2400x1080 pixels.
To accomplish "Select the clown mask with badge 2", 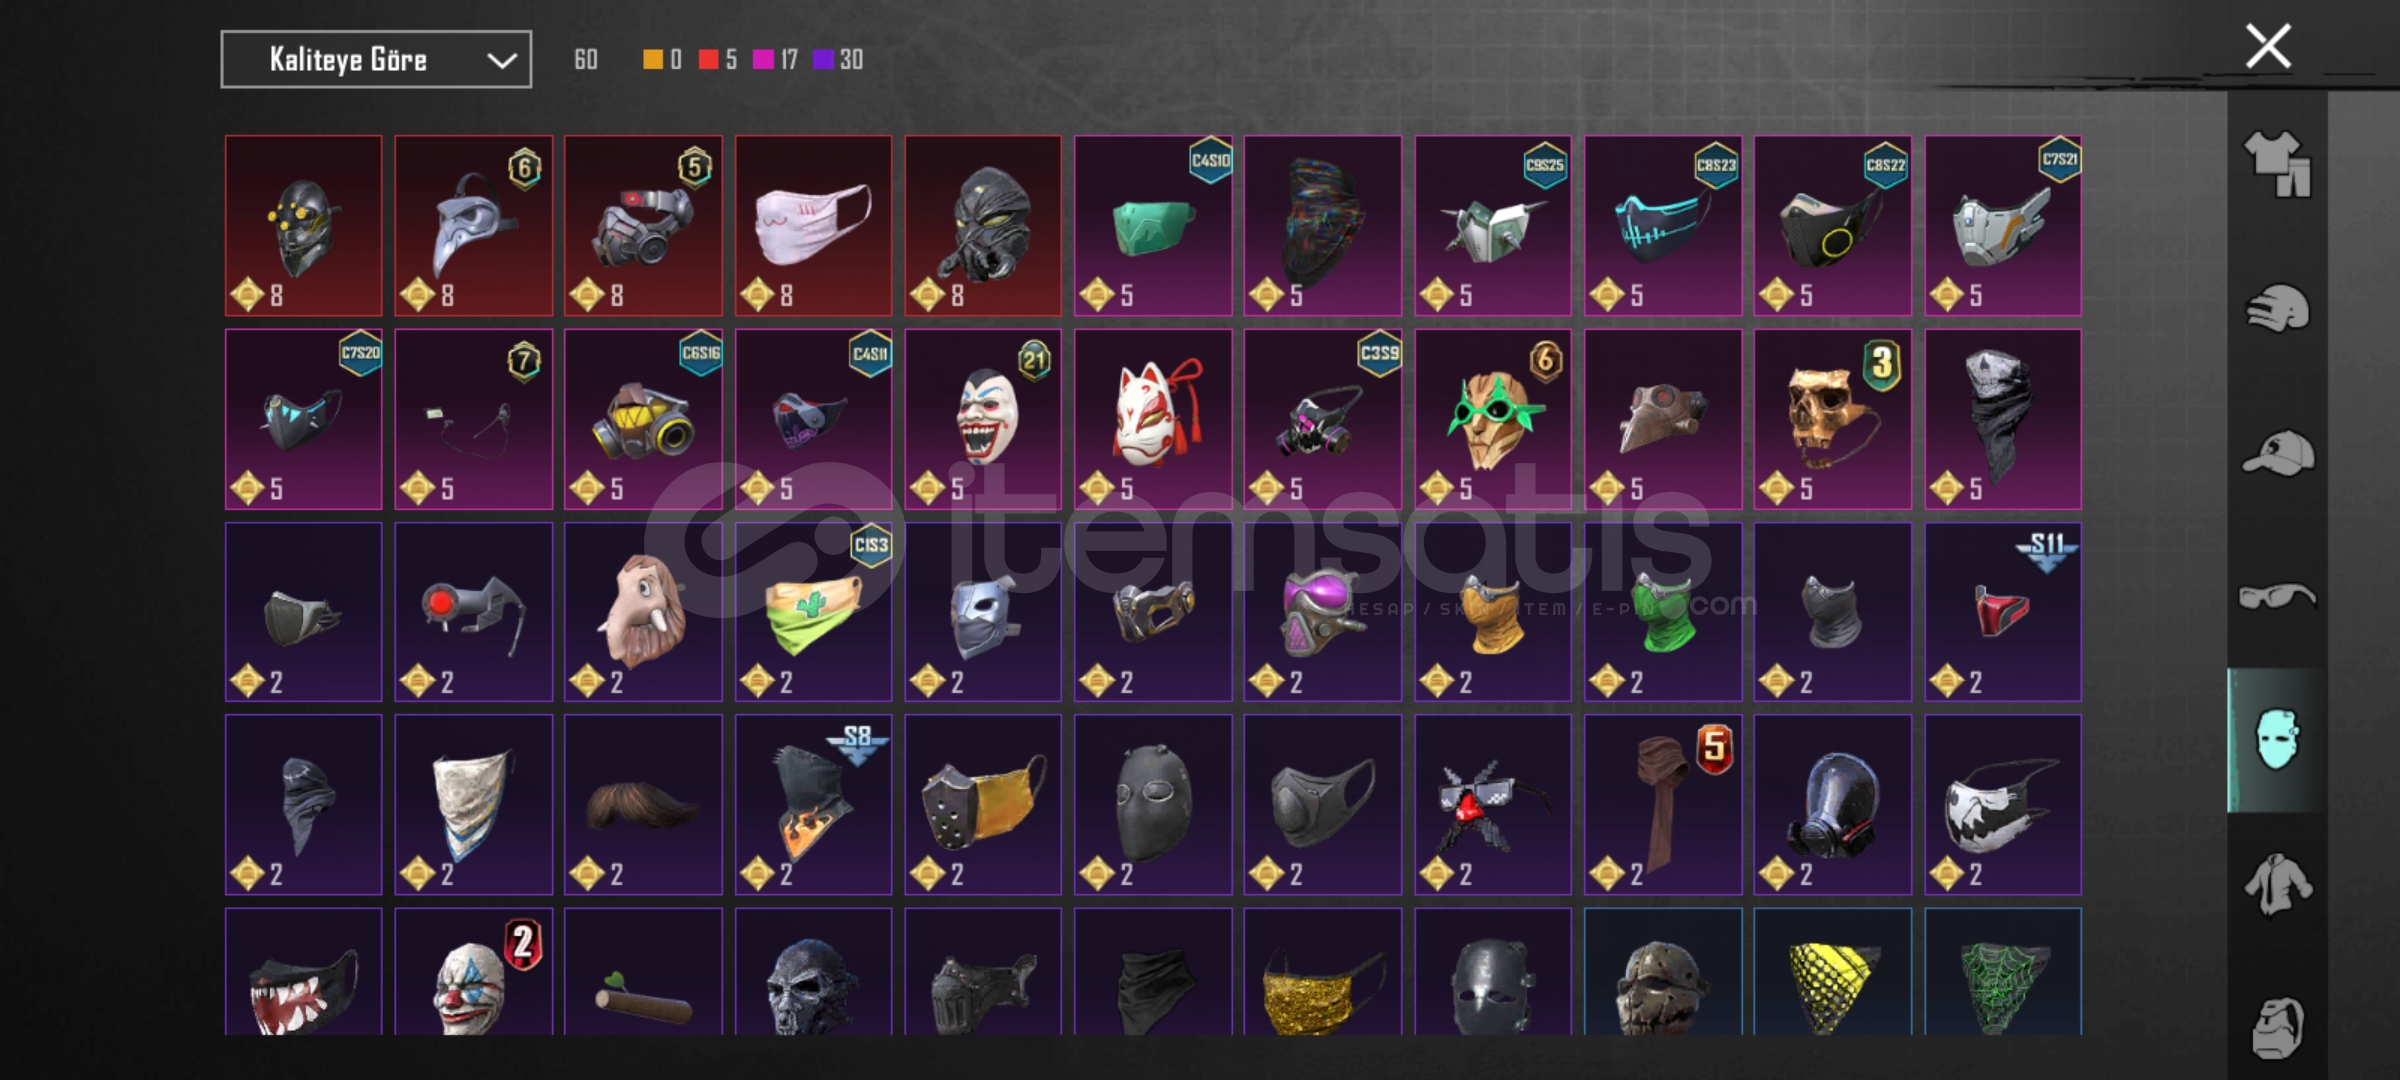I will pos(473,972).
